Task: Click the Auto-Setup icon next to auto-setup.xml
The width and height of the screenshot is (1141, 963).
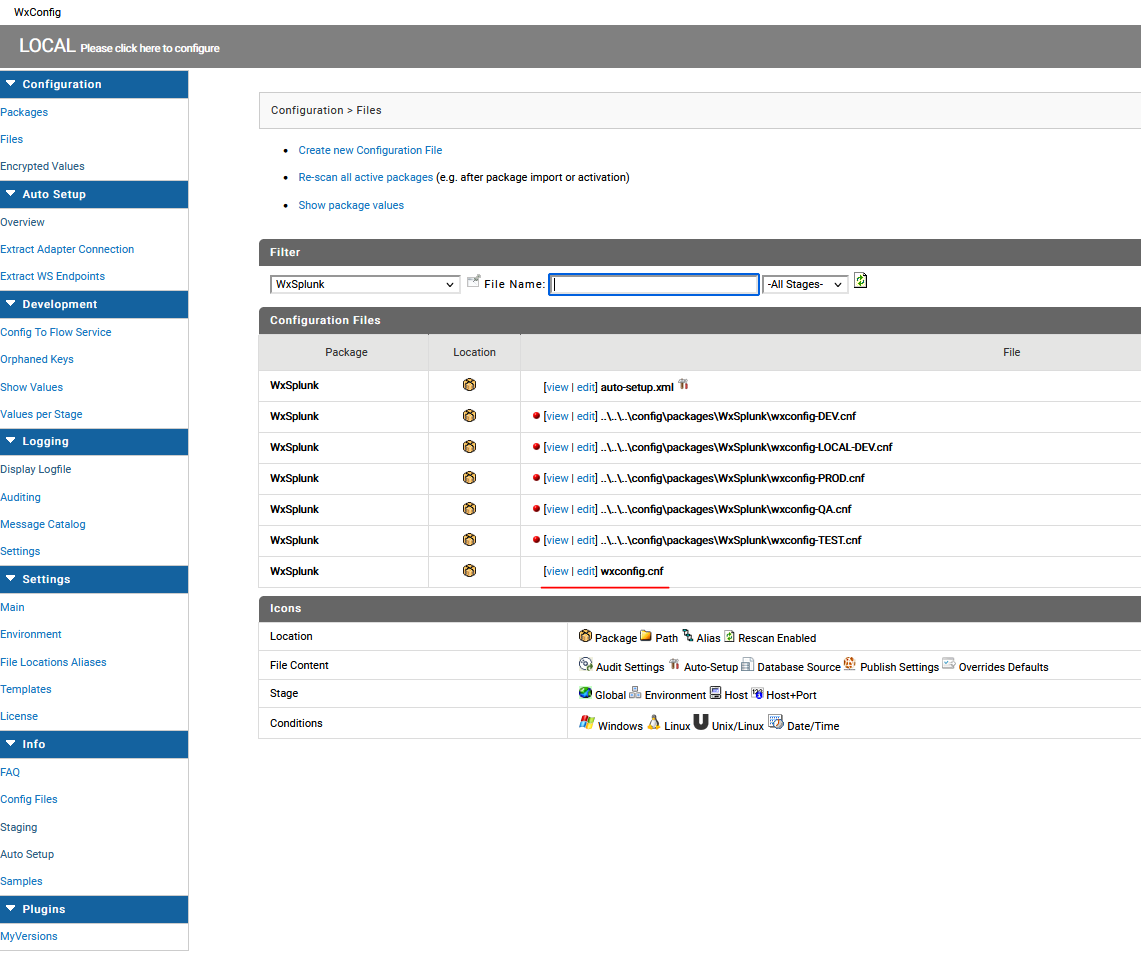Action: [684, 385]
